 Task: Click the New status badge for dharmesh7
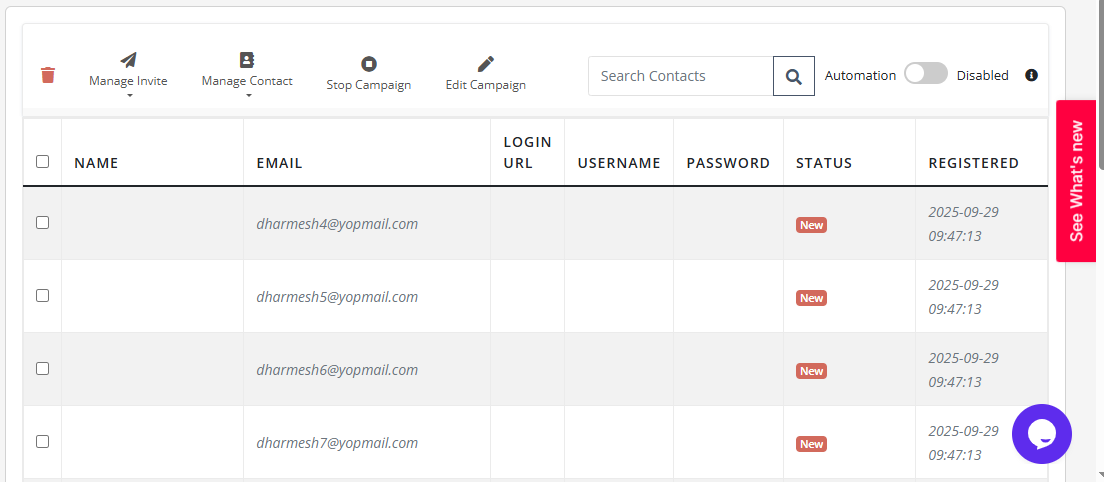click(x=811, y=444)
